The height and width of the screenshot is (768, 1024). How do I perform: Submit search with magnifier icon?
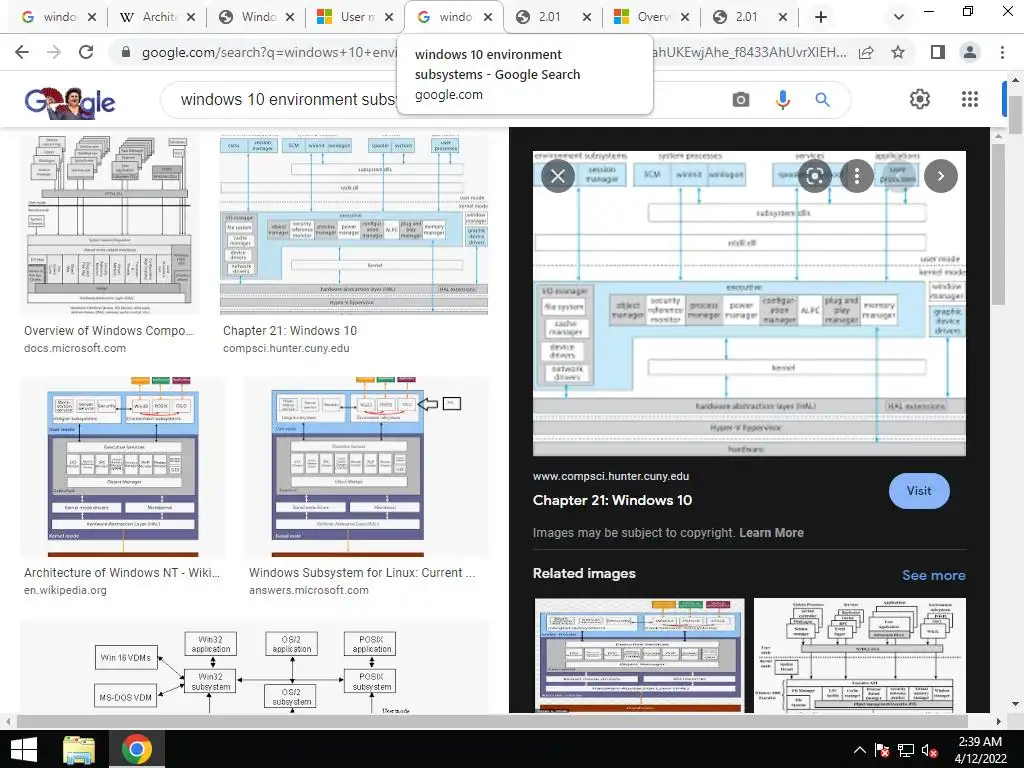tap(822, 99)
